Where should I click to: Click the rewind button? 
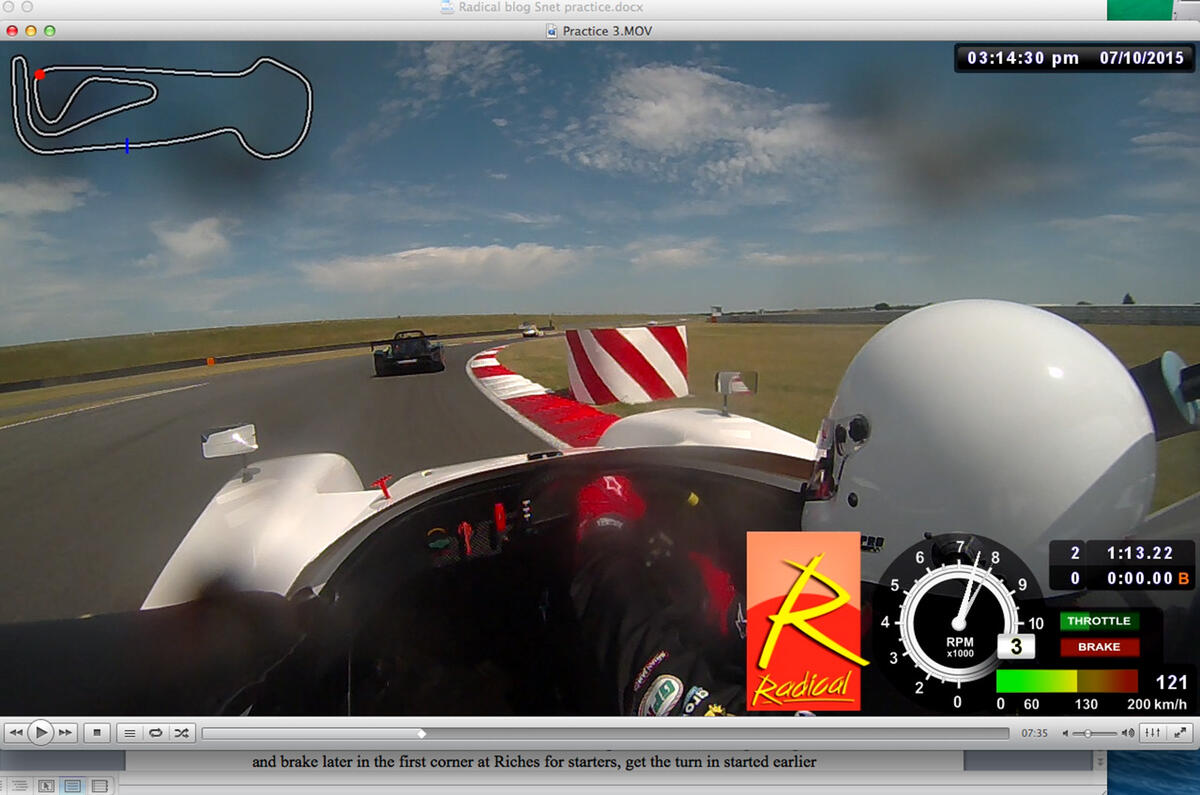pos(15,733)
